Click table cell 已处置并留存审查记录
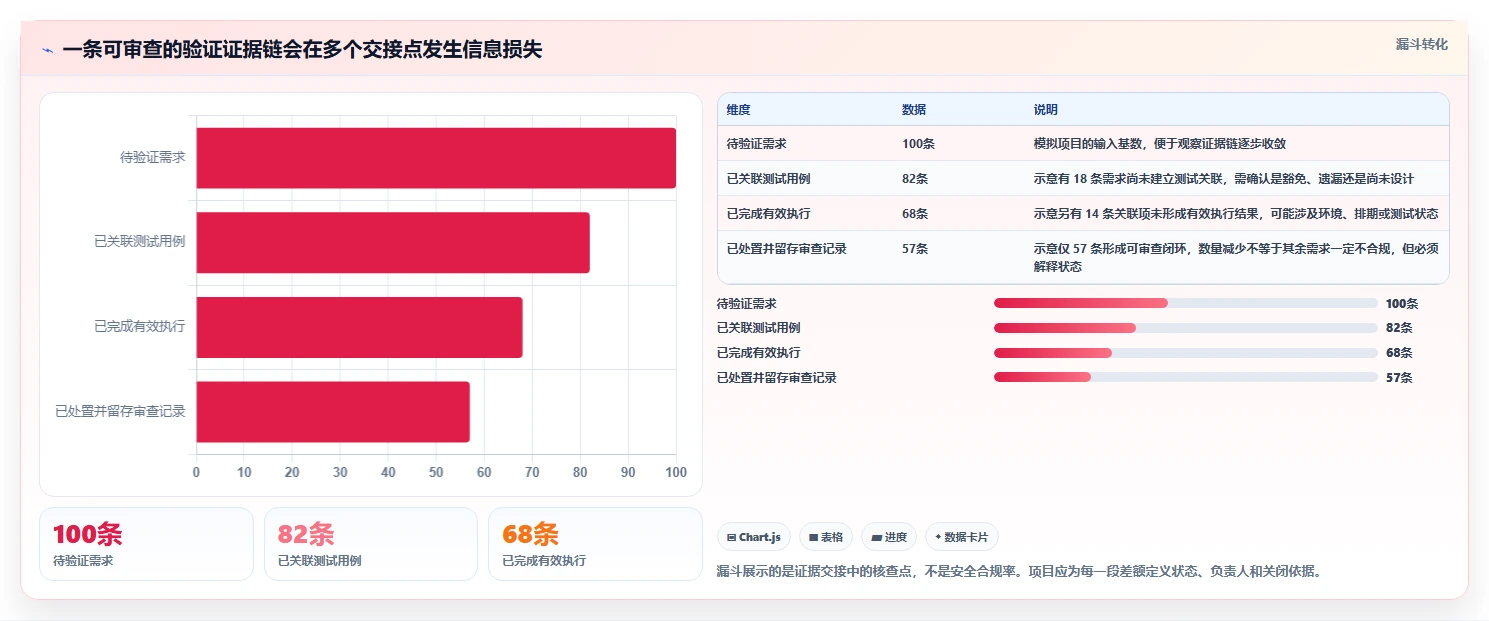This screenshot has height=621, width=1489. point(787,249)
